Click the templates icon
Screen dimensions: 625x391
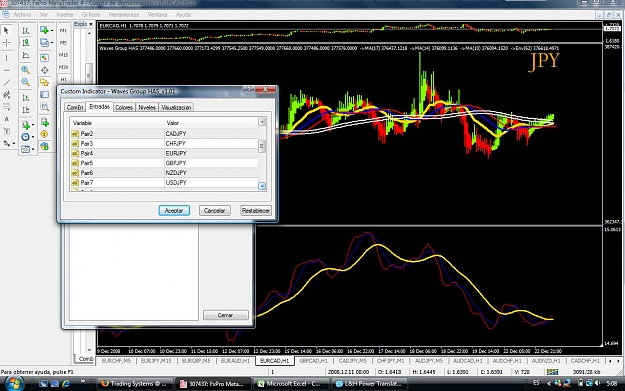(25, 149)
